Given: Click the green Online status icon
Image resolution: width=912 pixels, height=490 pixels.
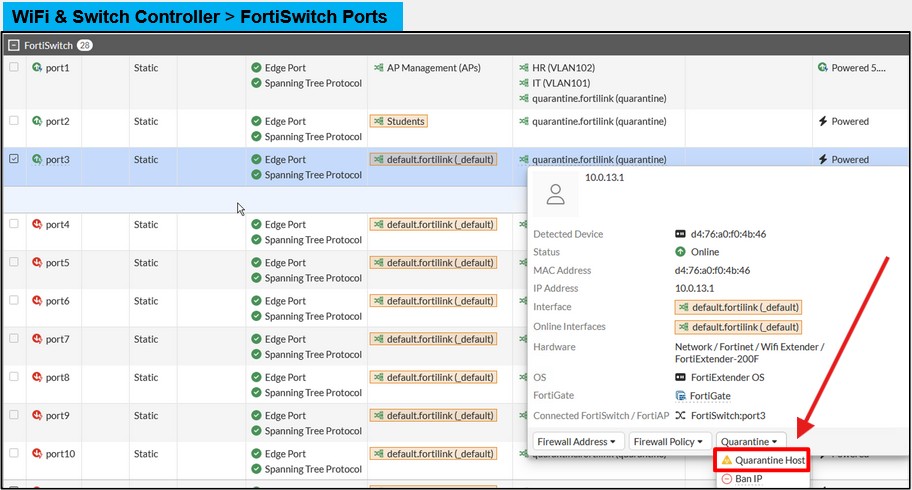Looking at the screenshot, I should [x=680, y=252].
